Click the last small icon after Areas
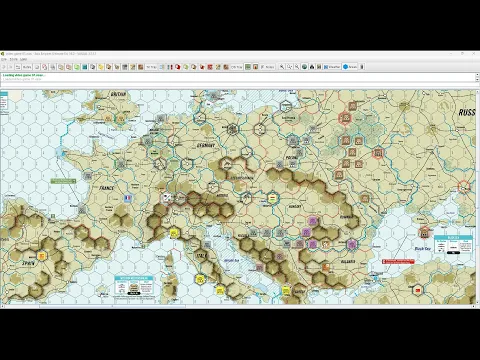Viewport: 480px width, 360px height. 362,67
